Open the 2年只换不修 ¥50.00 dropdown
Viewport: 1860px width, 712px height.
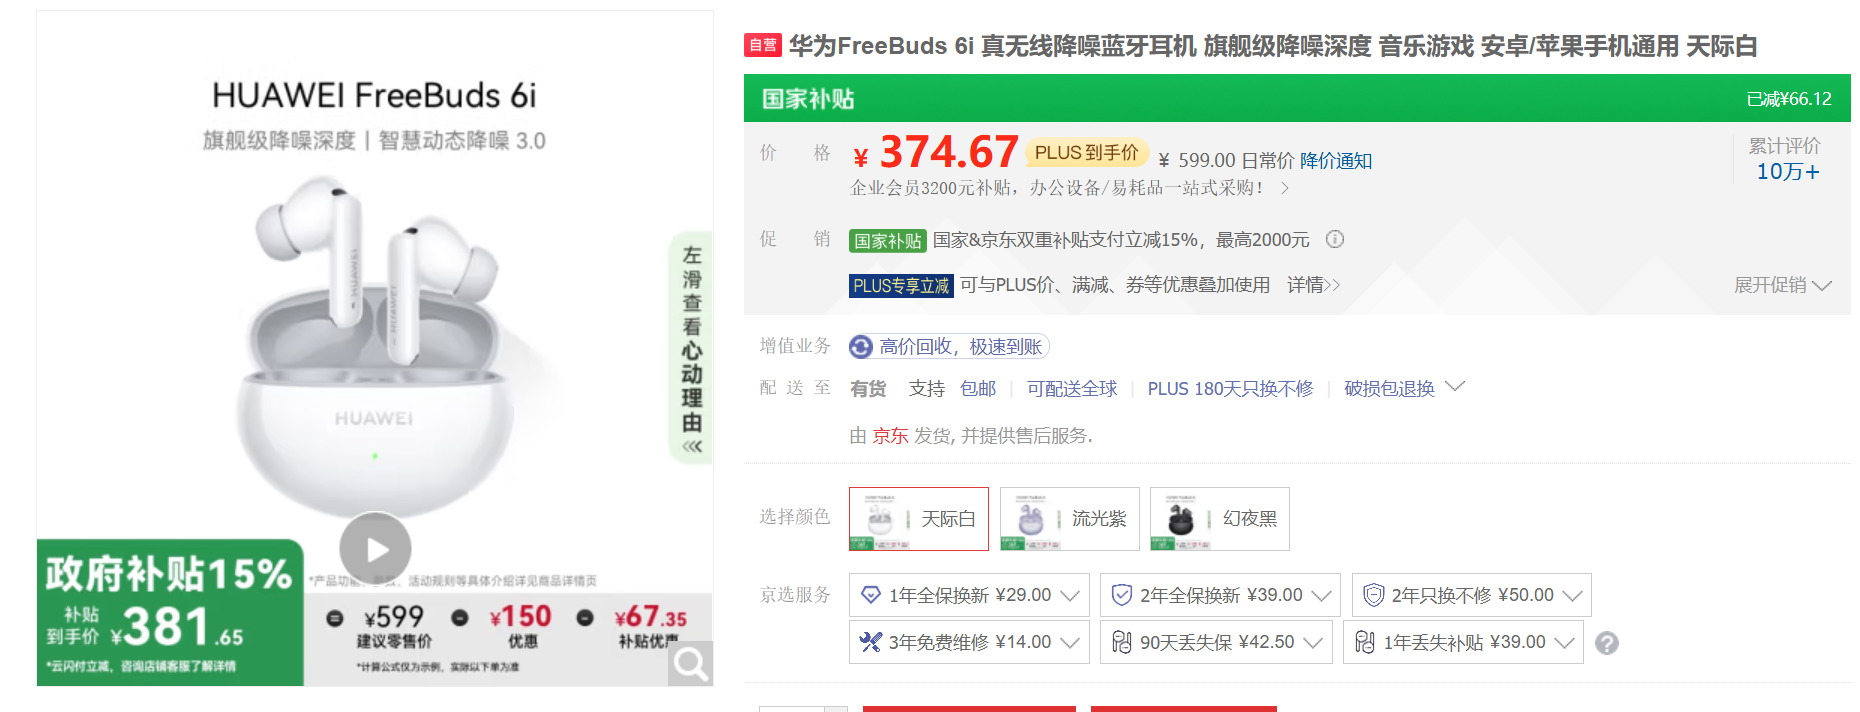pyautogui.click(x=1472, y=595)
